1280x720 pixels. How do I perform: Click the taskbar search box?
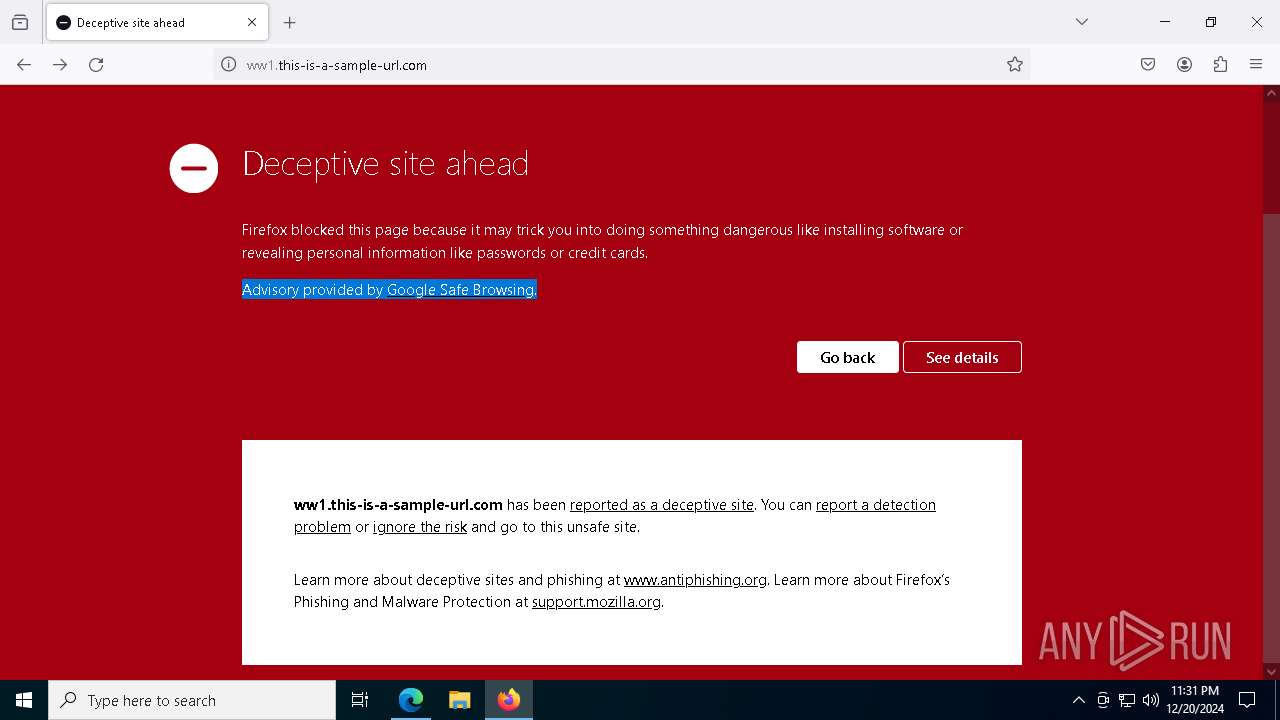click(x=192, y=700)
